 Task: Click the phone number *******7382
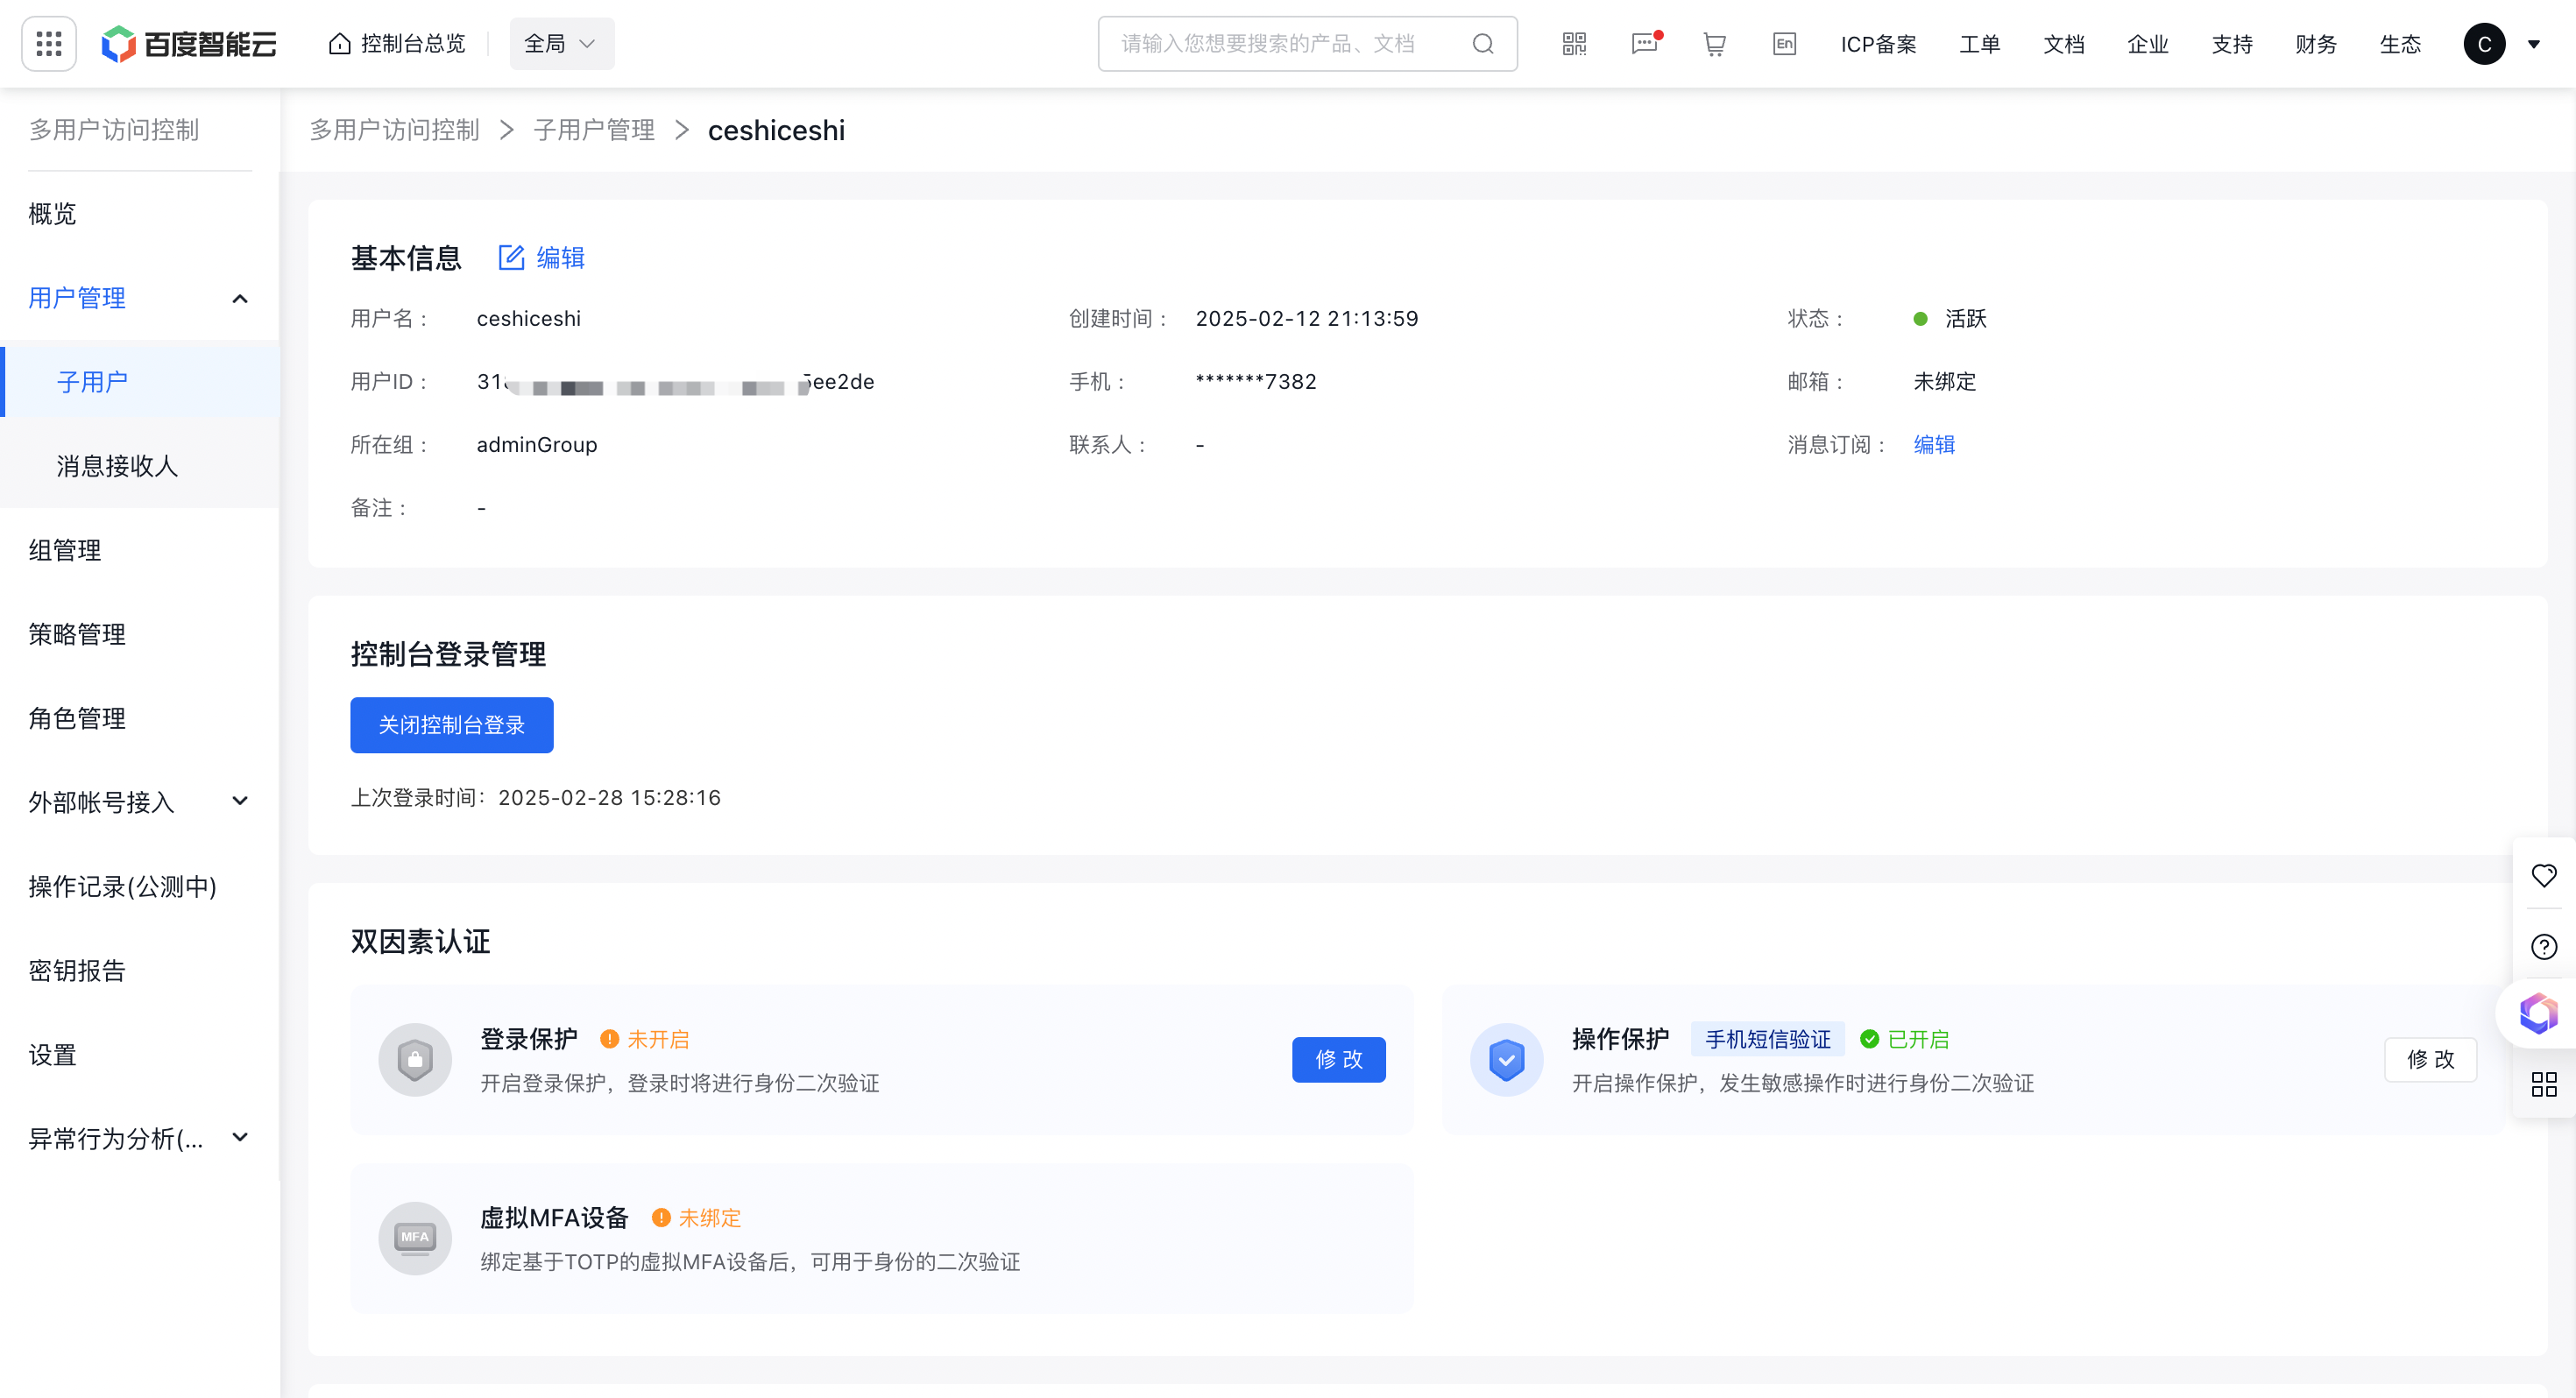click(x=1256, y=382)
